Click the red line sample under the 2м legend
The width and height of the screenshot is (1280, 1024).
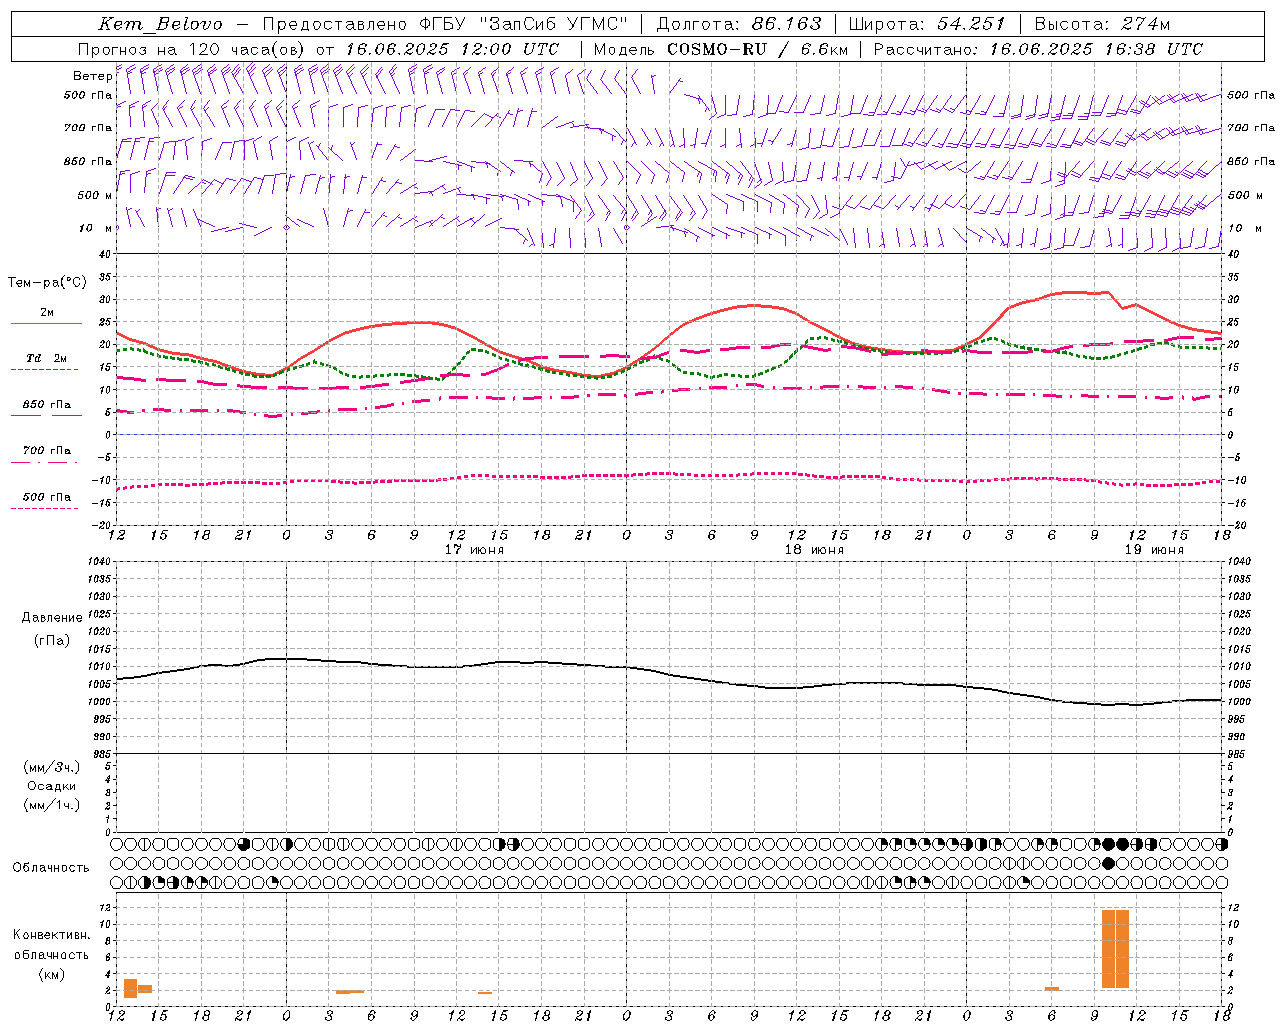[47, 324]
